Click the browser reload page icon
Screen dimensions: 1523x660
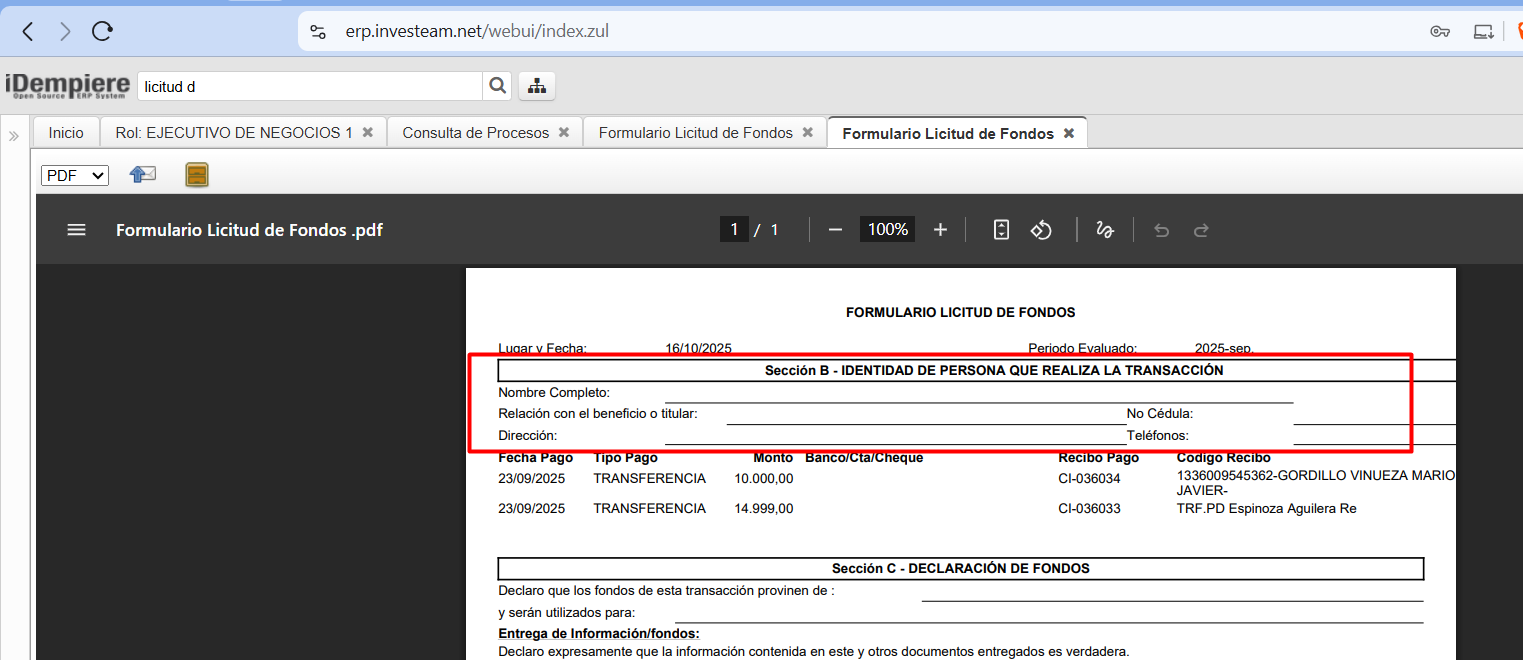point(102,31)
